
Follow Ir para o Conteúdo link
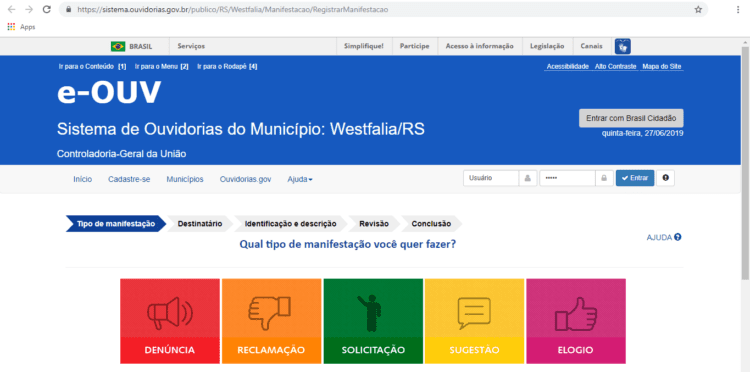point(92,66)
